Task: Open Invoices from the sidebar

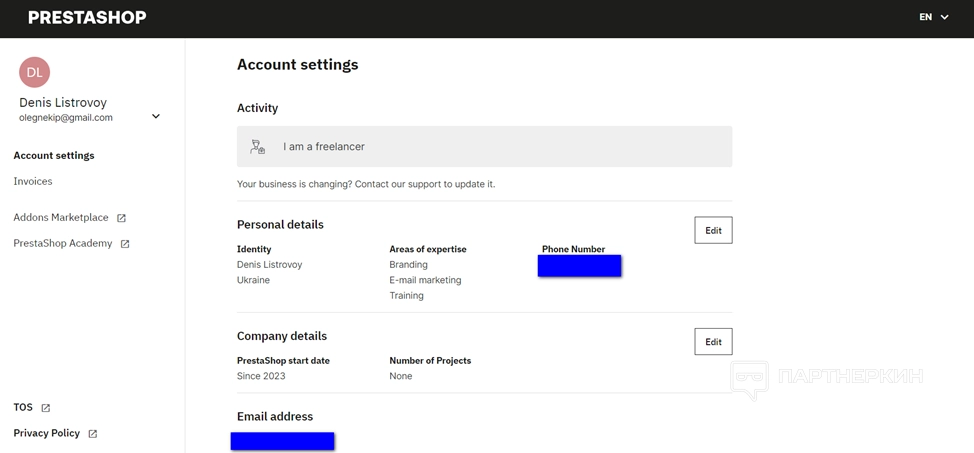Action: coord(33,182)
